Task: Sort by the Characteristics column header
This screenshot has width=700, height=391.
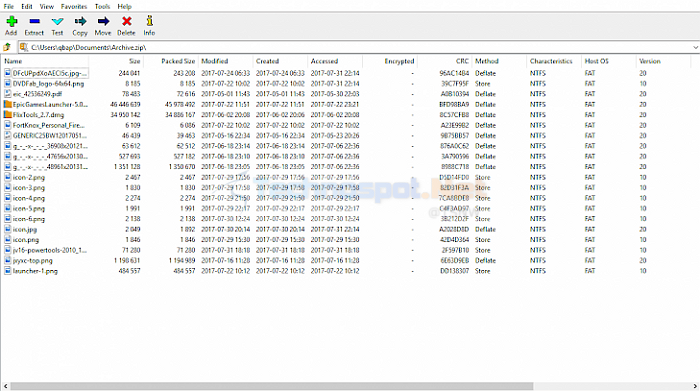Action: click(551, 61)
